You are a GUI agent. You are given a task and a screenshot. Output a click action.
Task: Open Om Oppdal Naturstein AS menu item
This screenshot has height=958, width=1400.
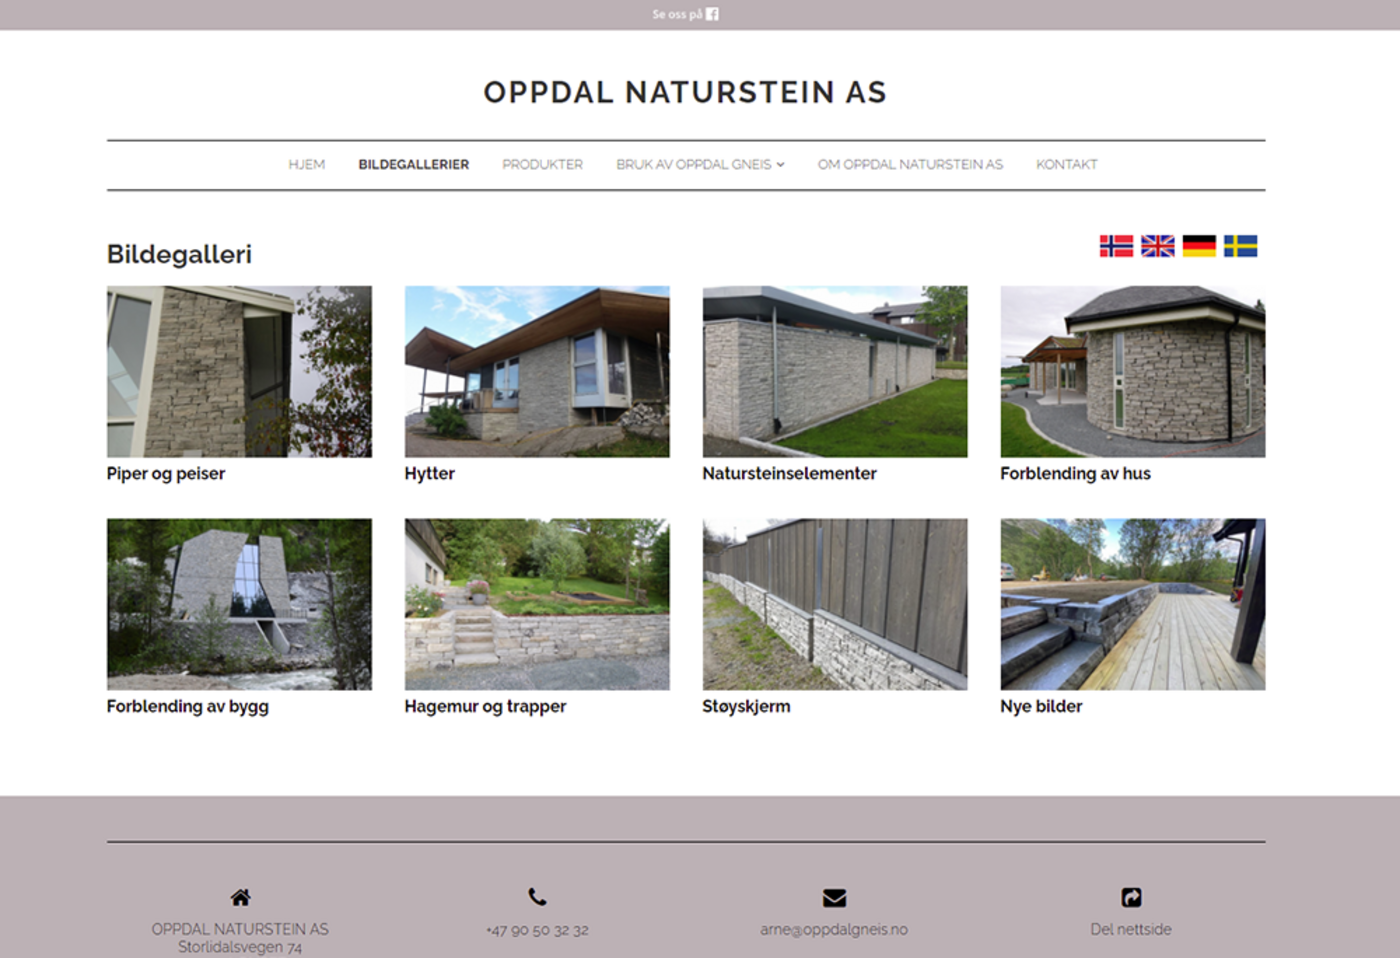[910, 165]
